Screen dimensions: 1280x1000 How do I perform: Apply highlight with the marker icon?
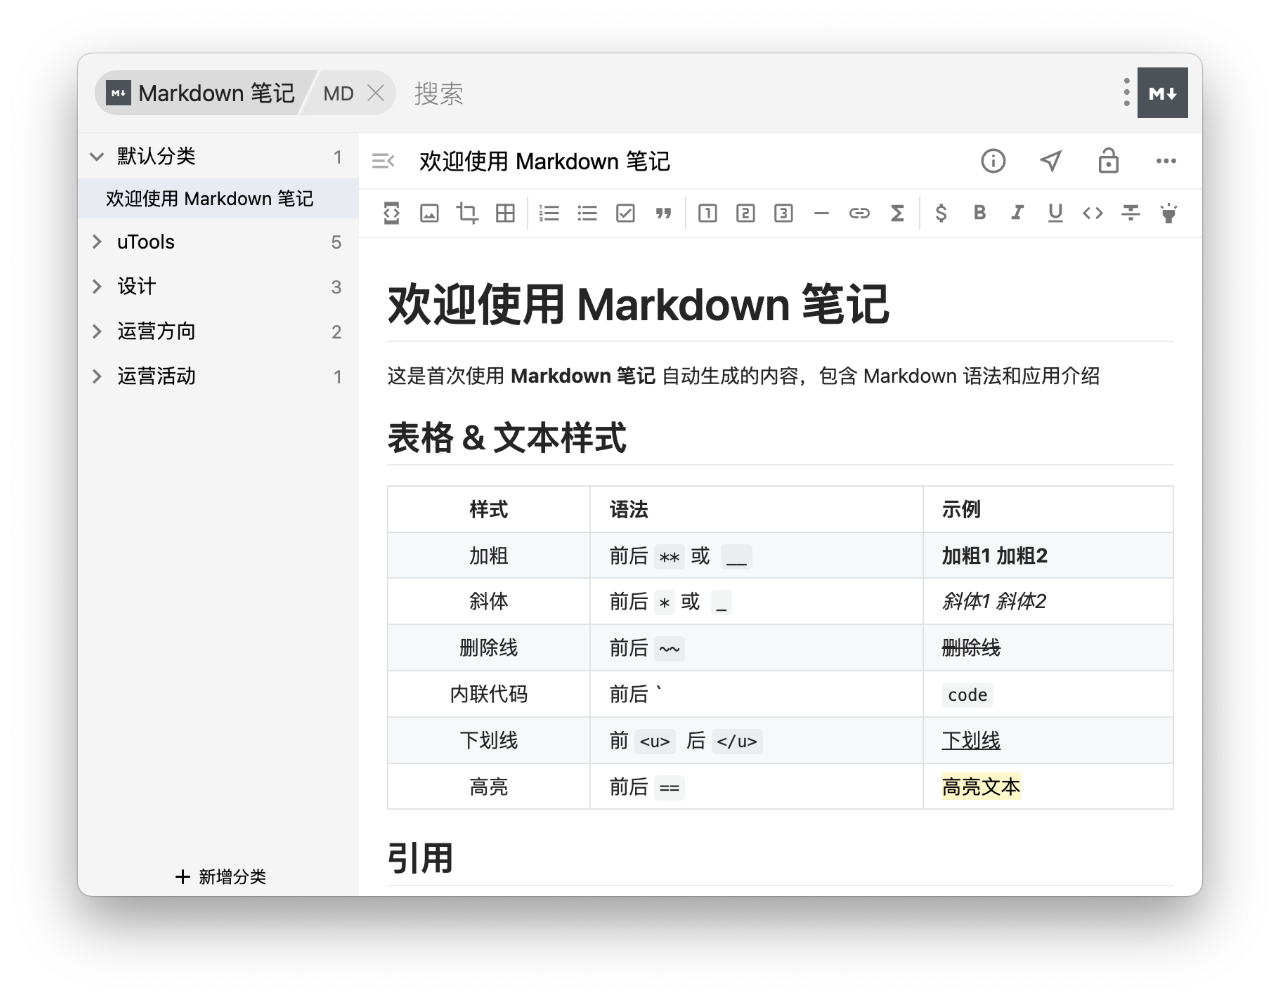click(1168, 213)
